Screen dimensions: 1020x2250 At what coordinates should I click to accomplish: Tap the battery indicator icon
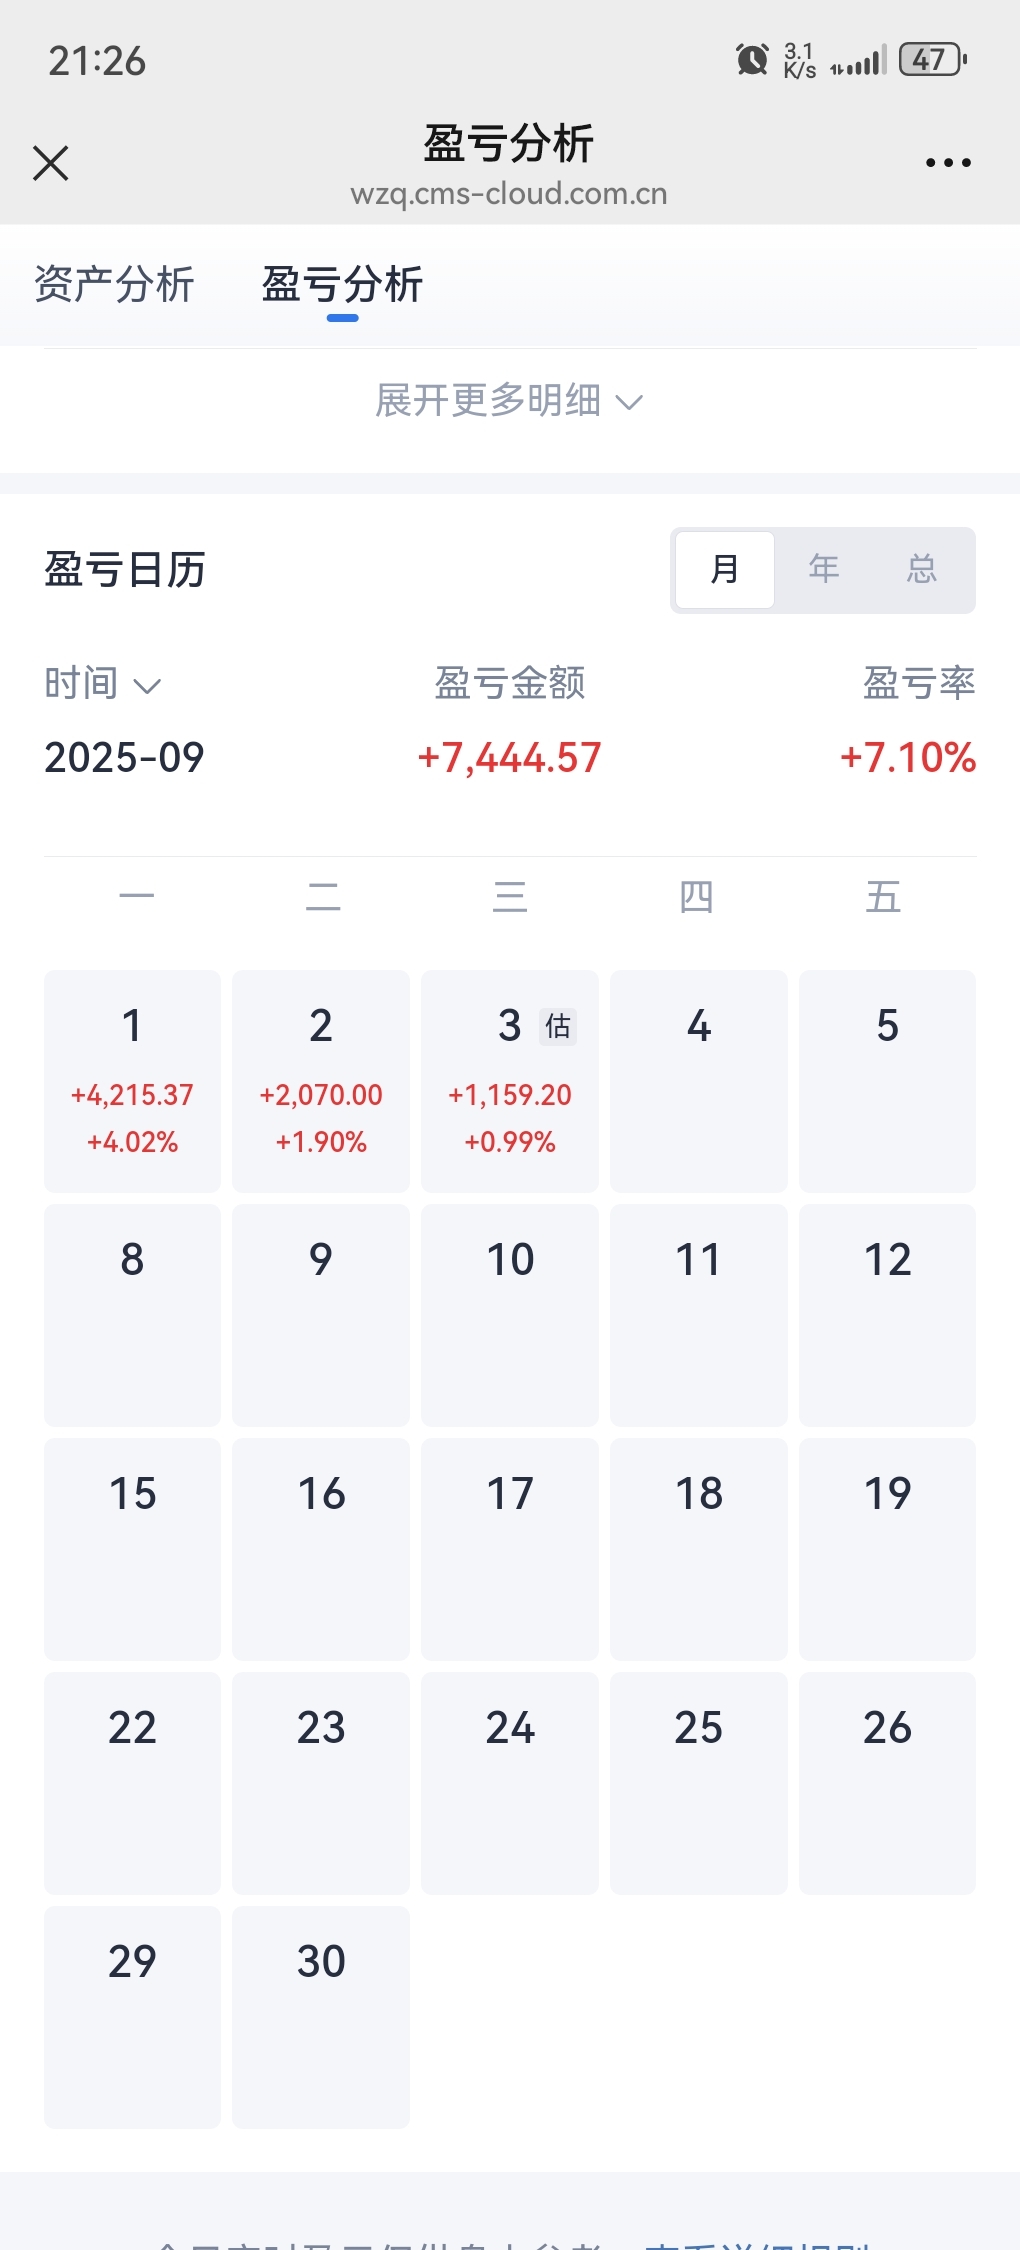point(933,60)
